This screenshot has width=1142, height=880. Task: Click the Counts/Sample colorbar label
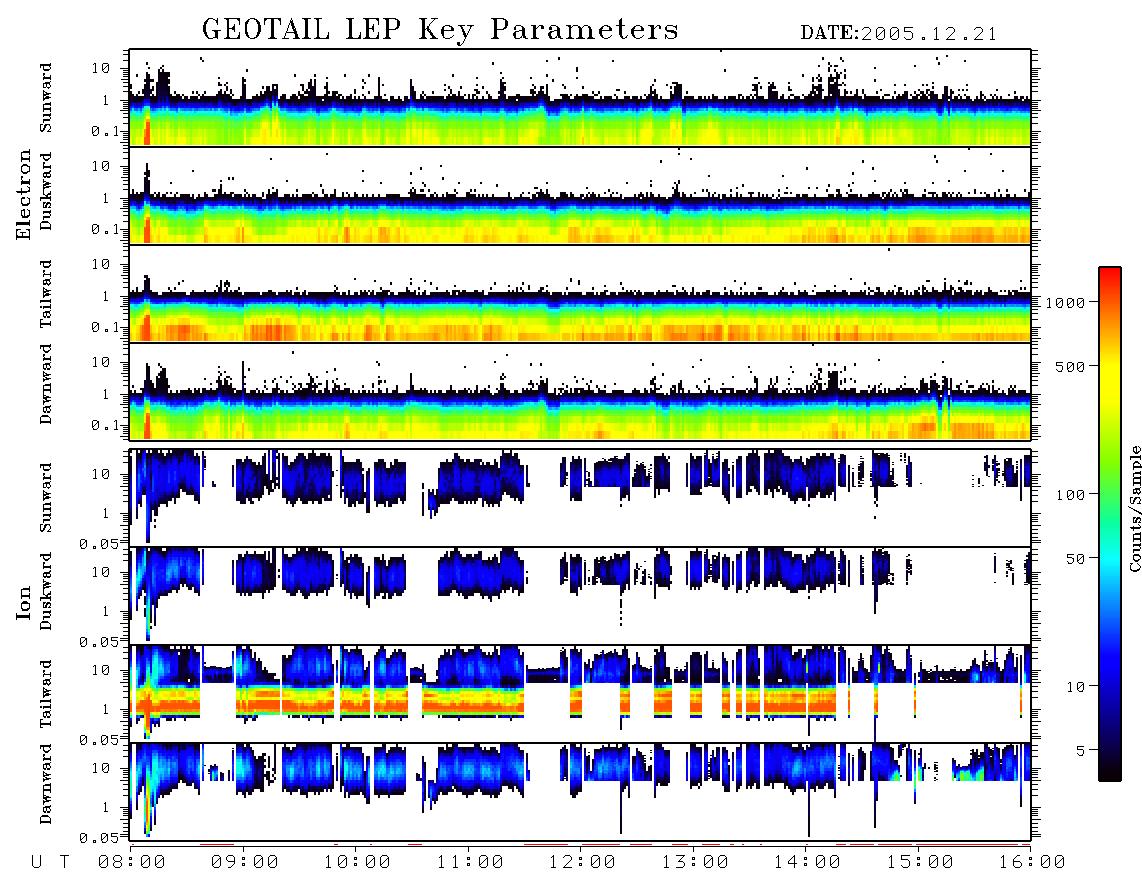coord(1135,508)
